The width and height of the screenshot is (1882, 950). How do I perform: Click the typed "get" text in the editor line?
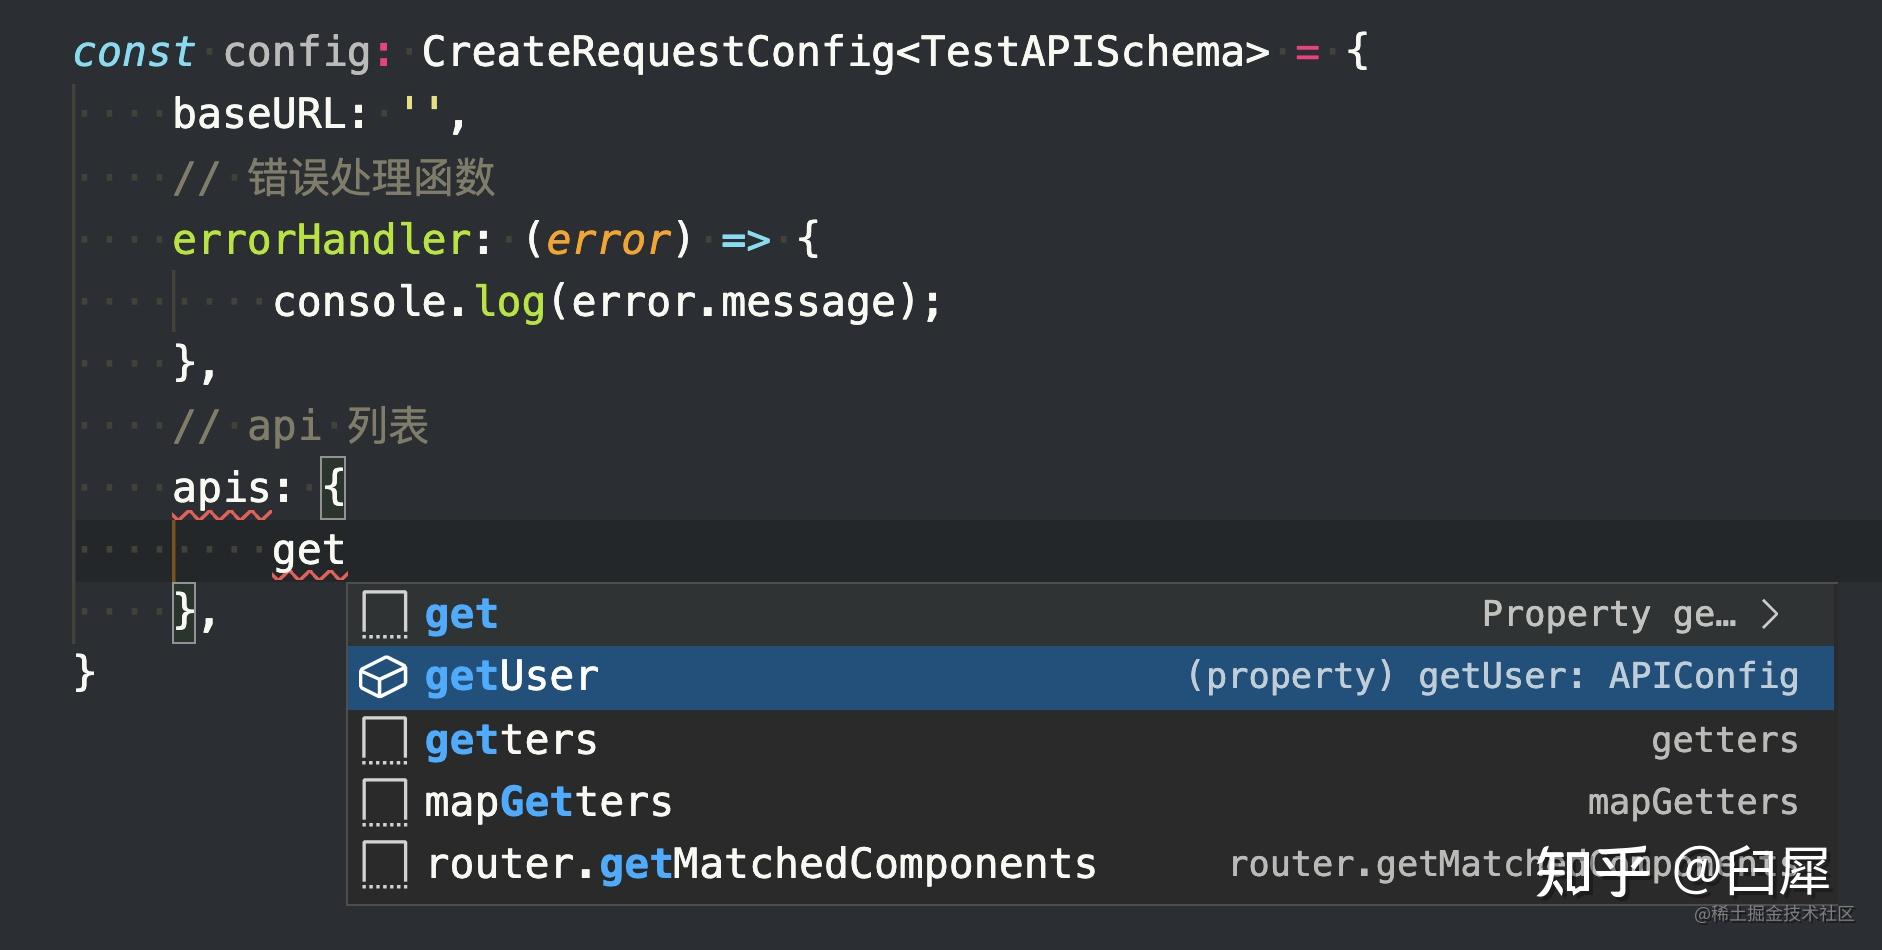coord(308,551)
